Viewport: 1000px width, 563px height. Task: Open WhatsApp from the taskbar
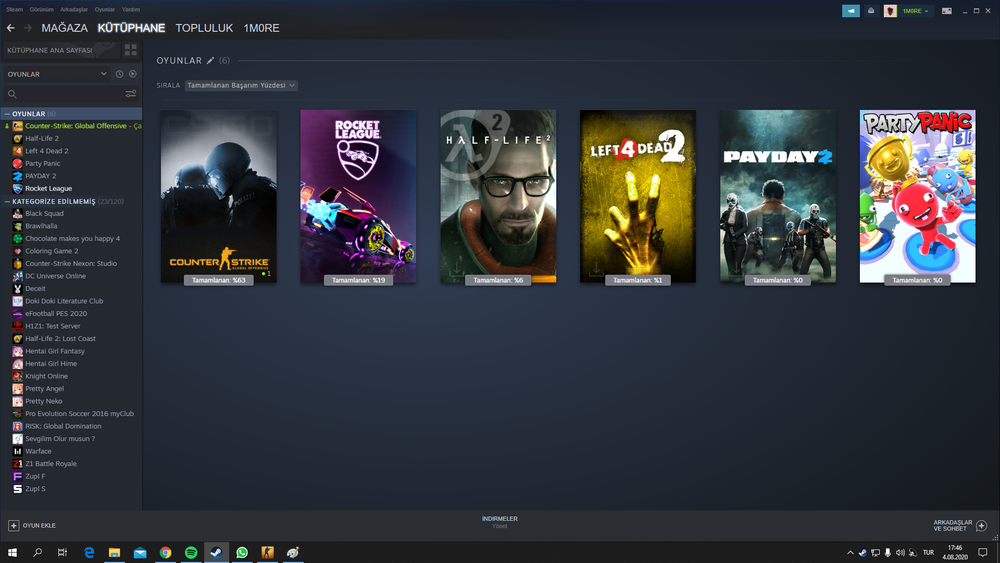[242, 552]
